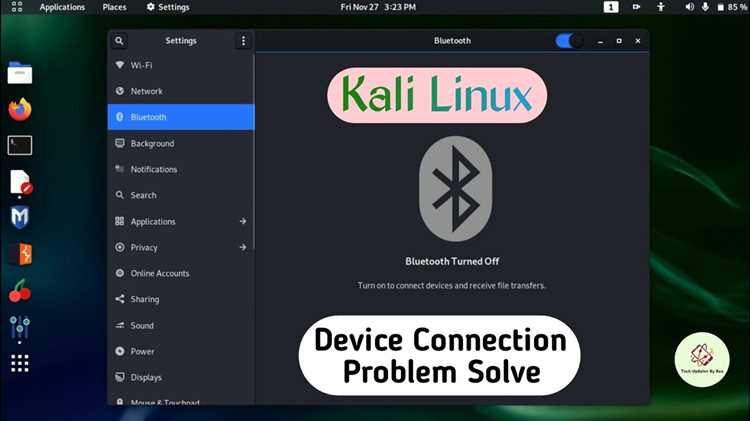Open the Sharing panel
The width and height of the screenshot is (750, 421).
coord(181,299)
